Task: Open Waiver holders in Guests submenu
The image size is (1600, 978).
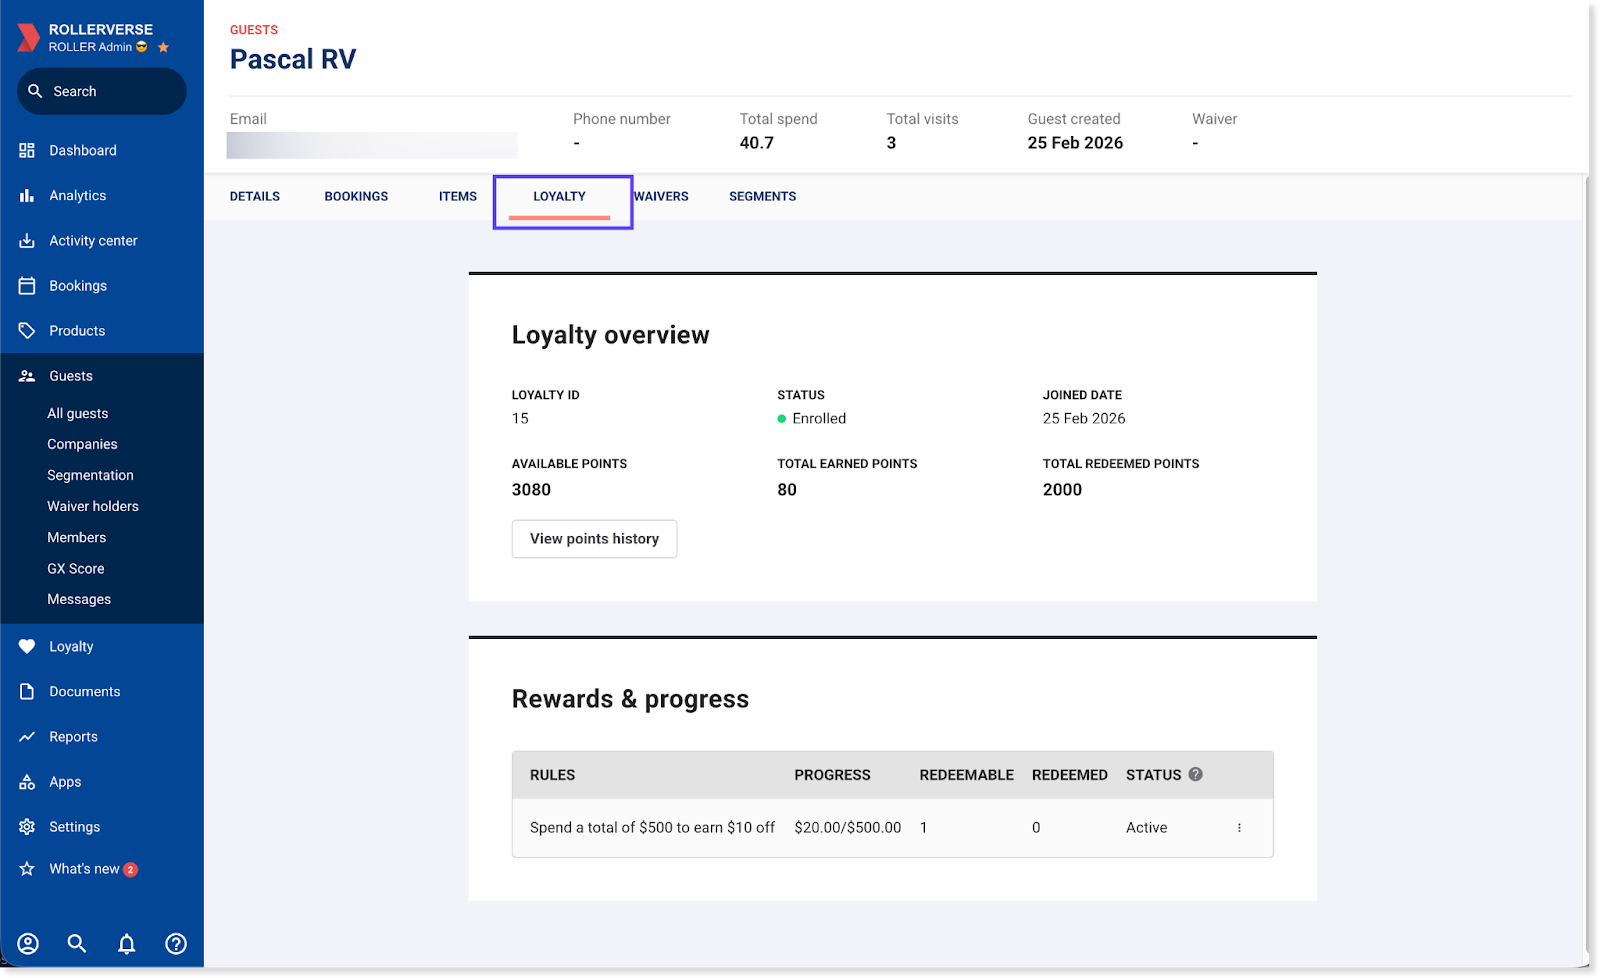Action: pyautogui.click(x=93, y=507)
